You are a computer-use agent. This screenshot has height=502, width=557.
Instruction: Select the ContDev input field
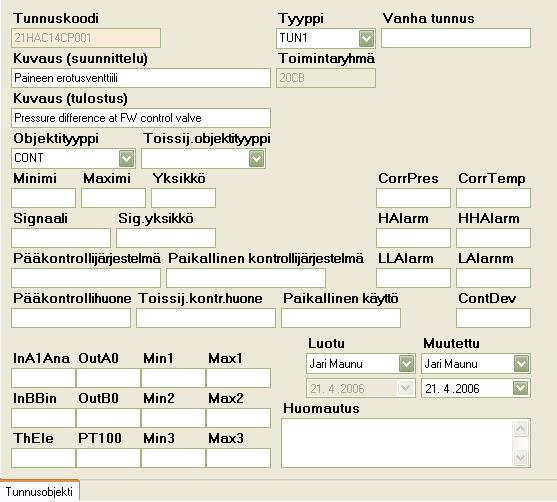[x=493, y=318]
